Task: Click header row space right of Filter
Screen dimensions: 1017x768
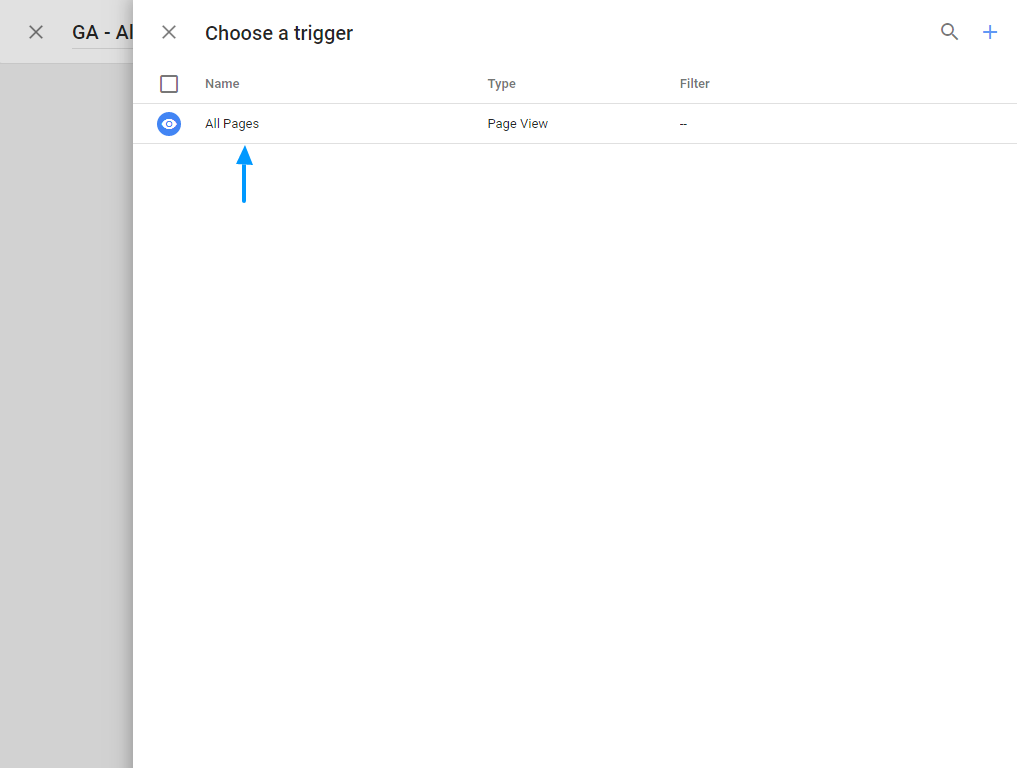Action: point(860,84)
